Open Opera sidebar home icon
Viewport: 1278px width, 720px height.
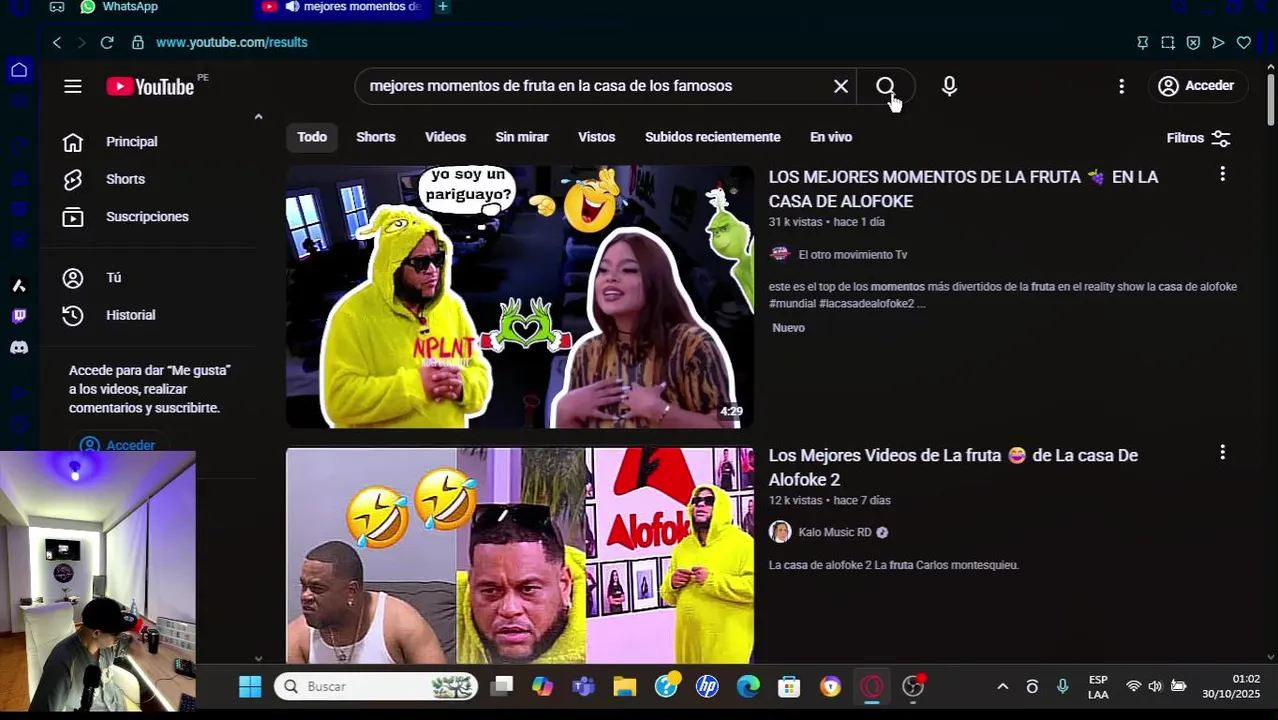19,70
